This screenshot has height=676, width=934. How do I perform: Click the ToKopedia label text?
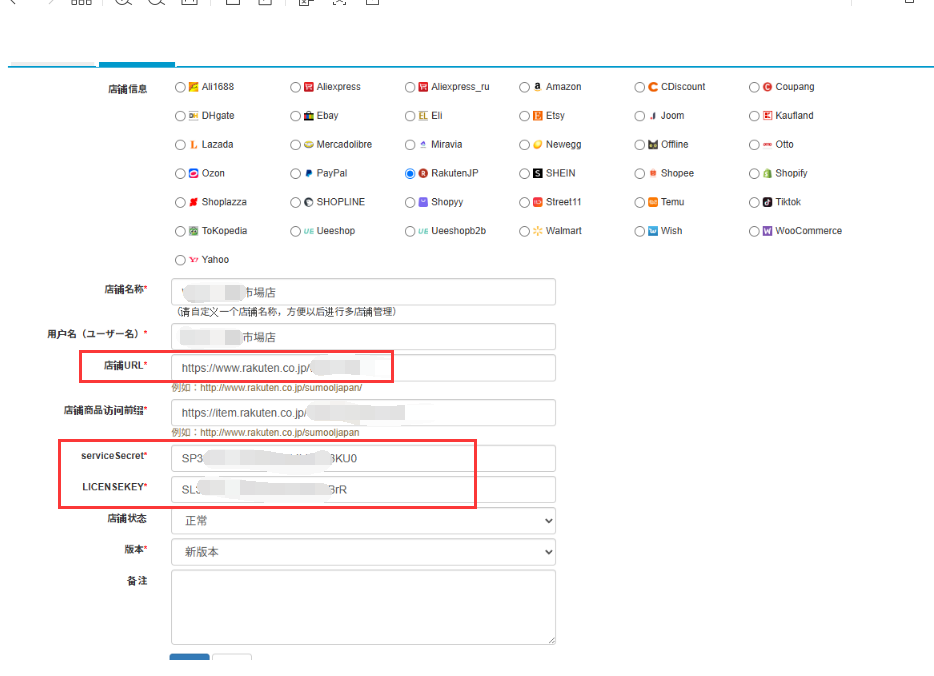tap(224, 231)
